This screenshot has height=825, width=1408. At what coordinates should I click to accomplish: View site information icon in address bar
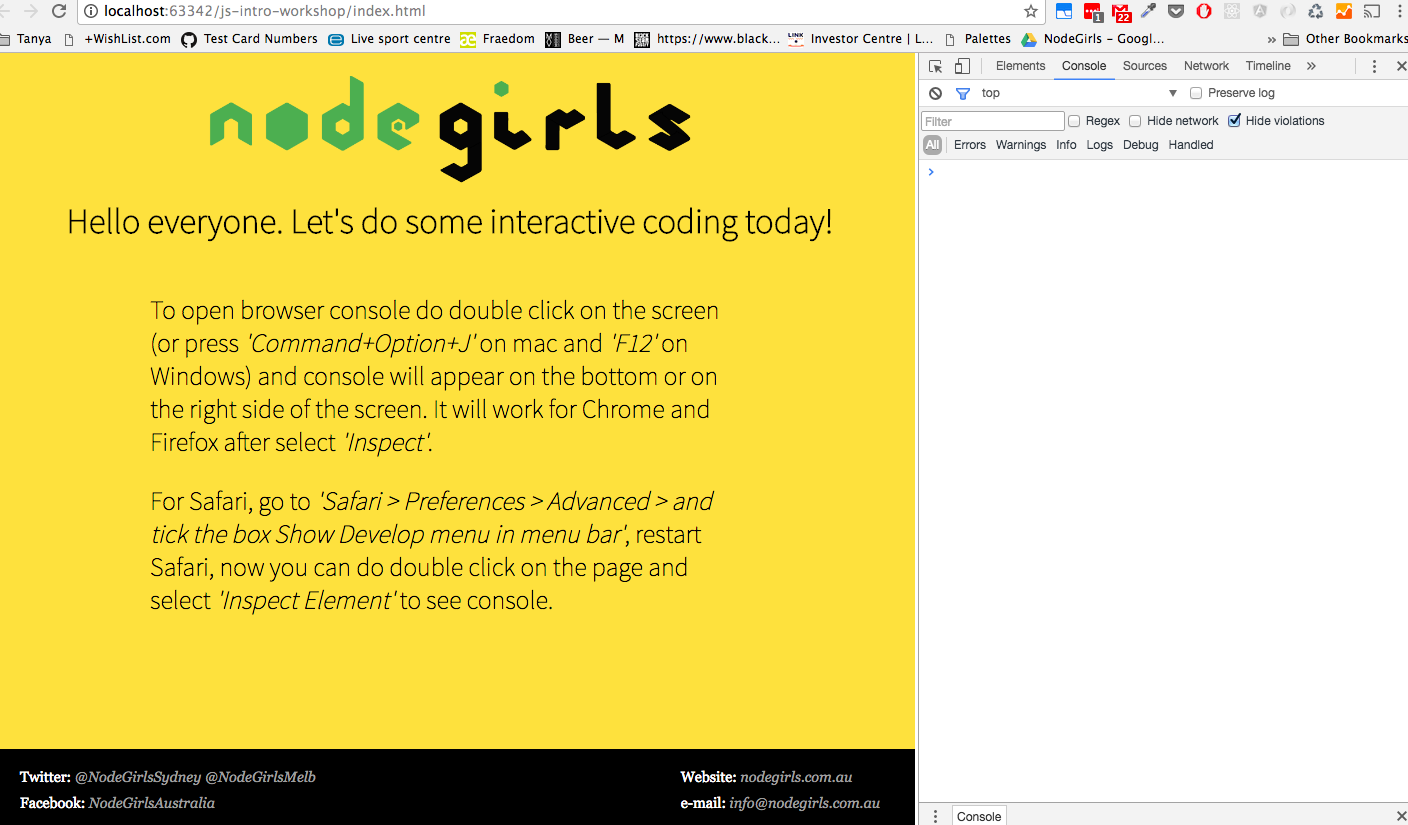tap(91, 11)
